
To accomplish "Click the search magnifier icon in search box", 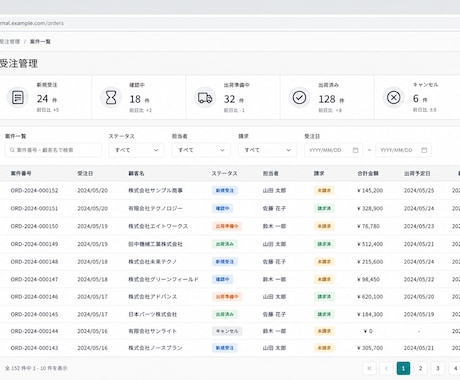I will click(x=12, y=150).
